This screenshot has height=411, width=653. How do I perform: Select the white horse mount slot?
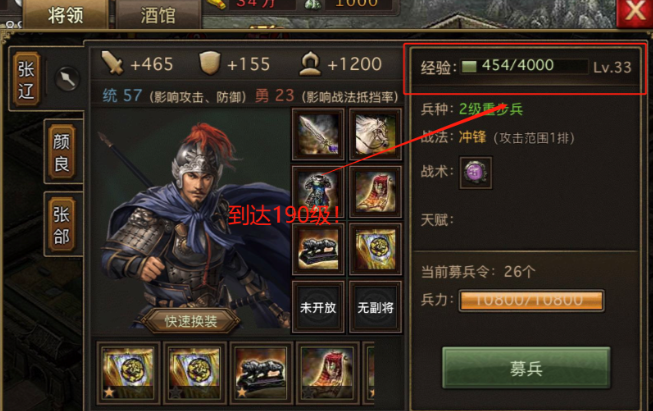(x=375, y=135)
